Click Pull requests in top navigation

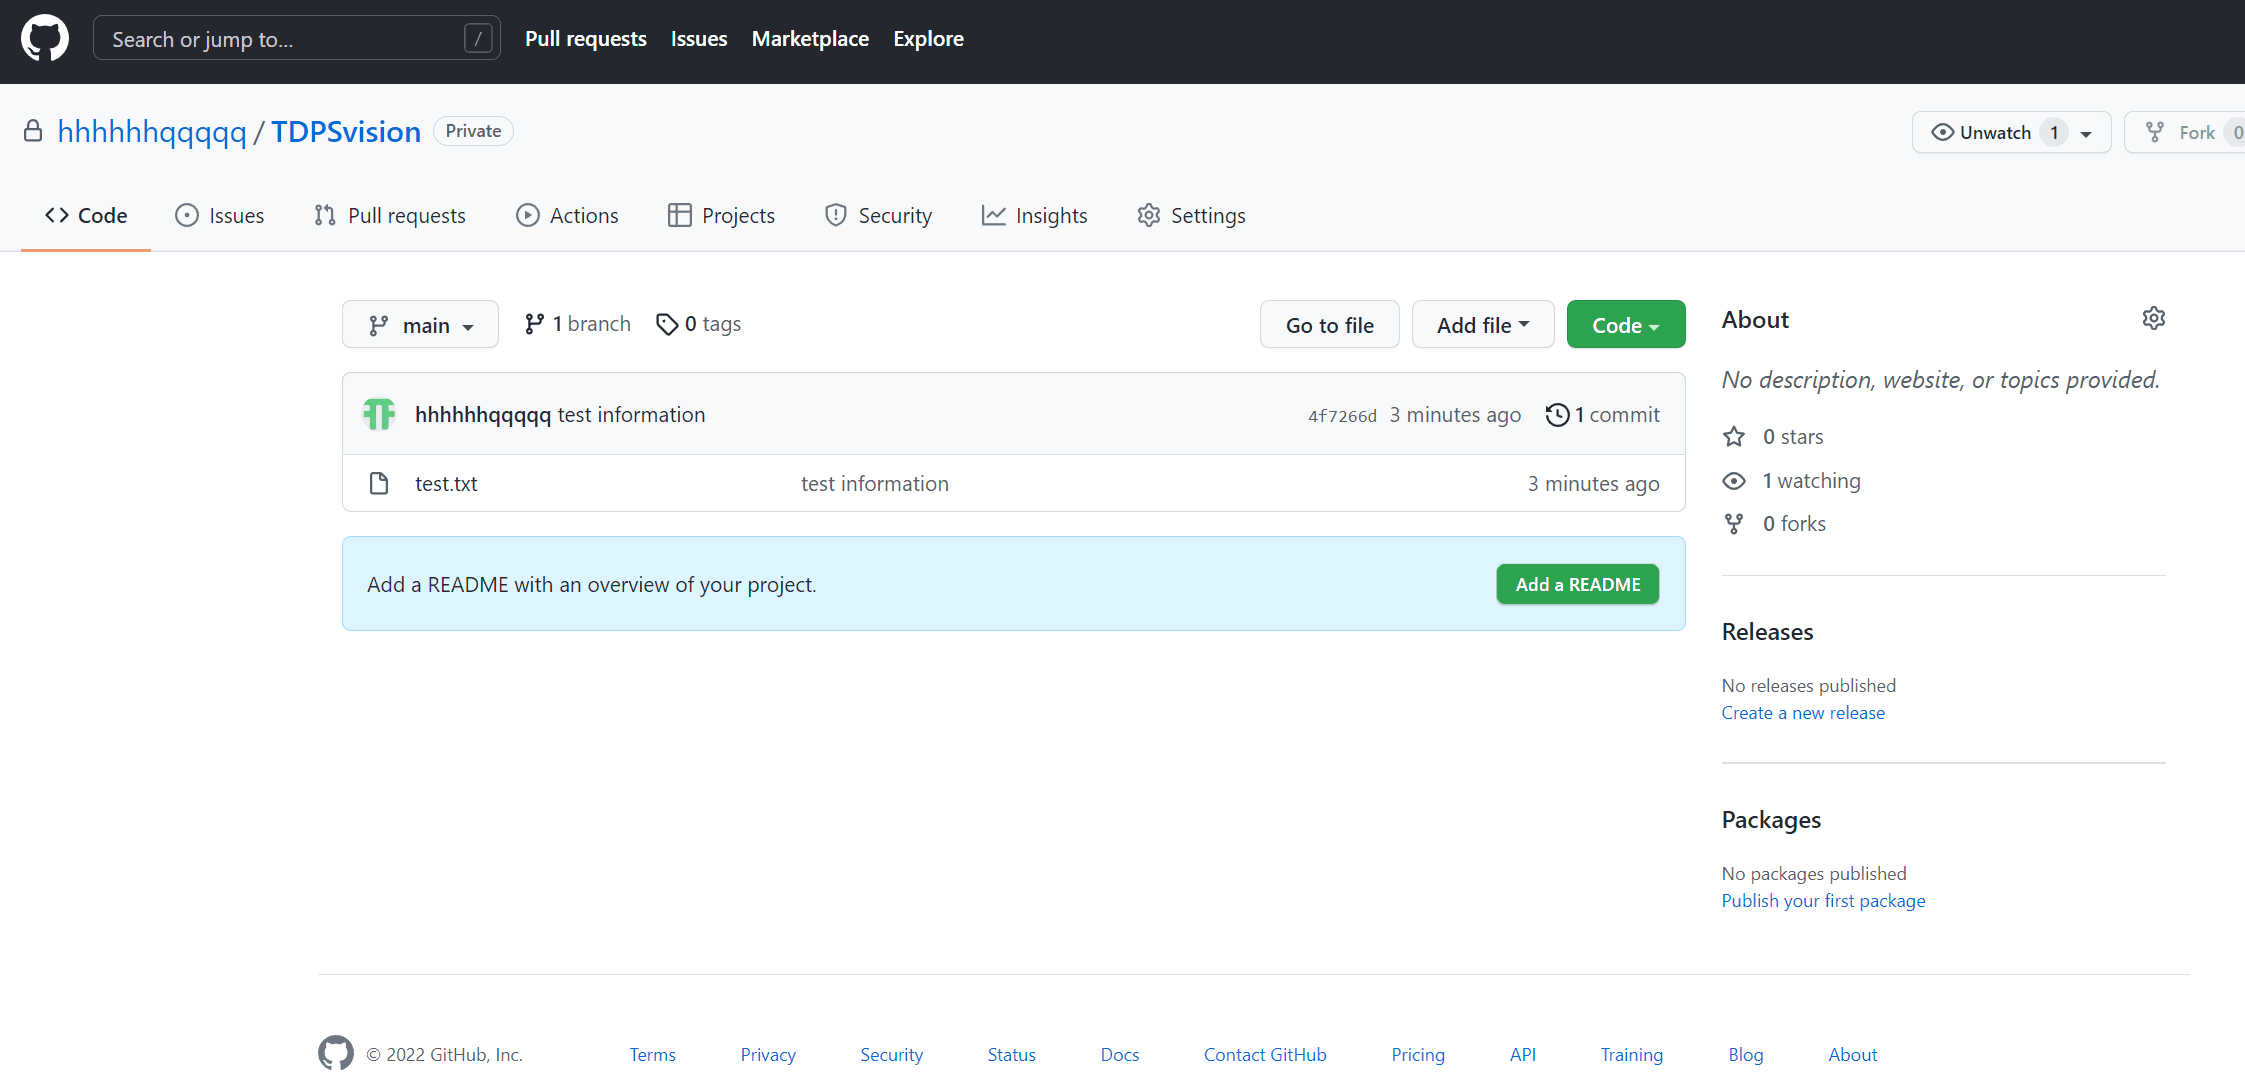586,39
